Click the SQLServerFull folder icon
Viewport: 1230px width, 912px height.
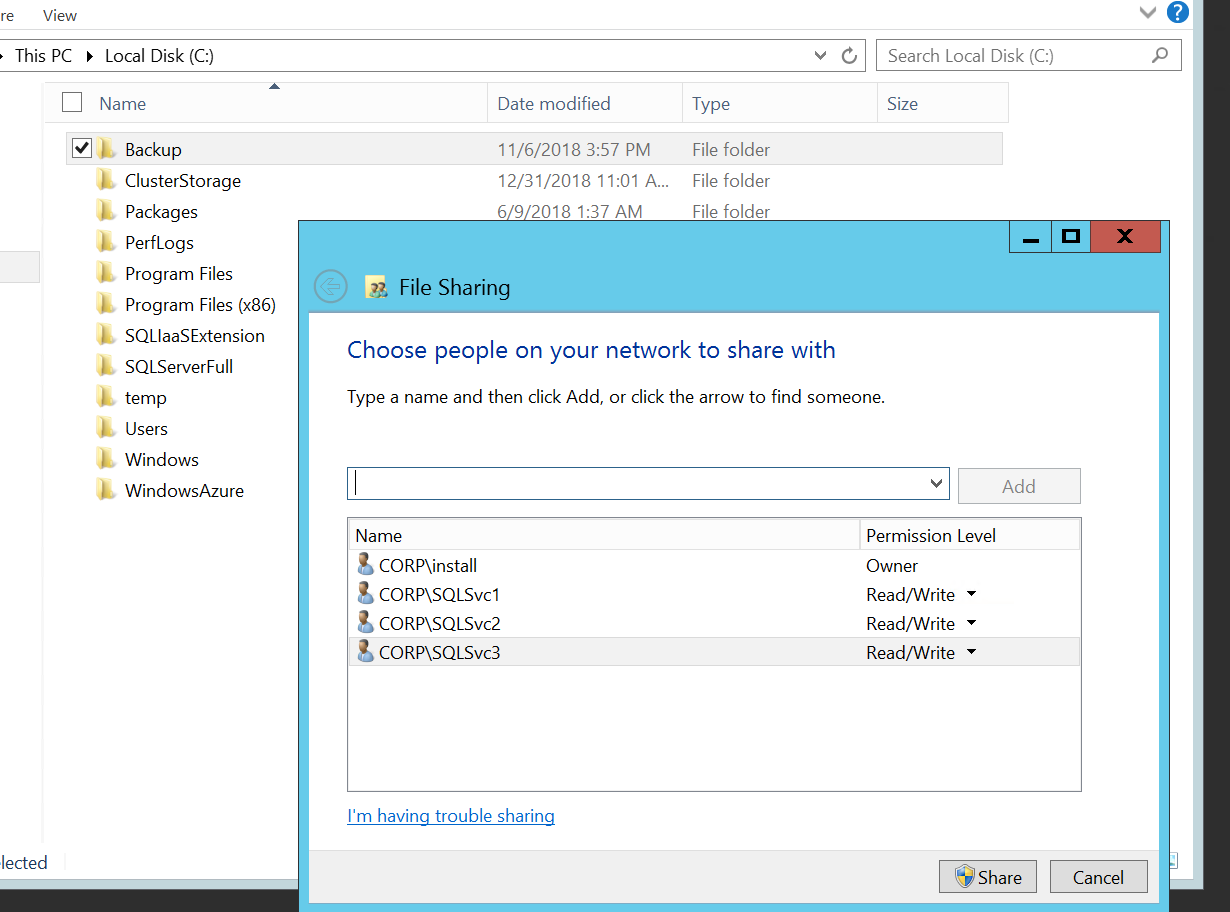106,367
